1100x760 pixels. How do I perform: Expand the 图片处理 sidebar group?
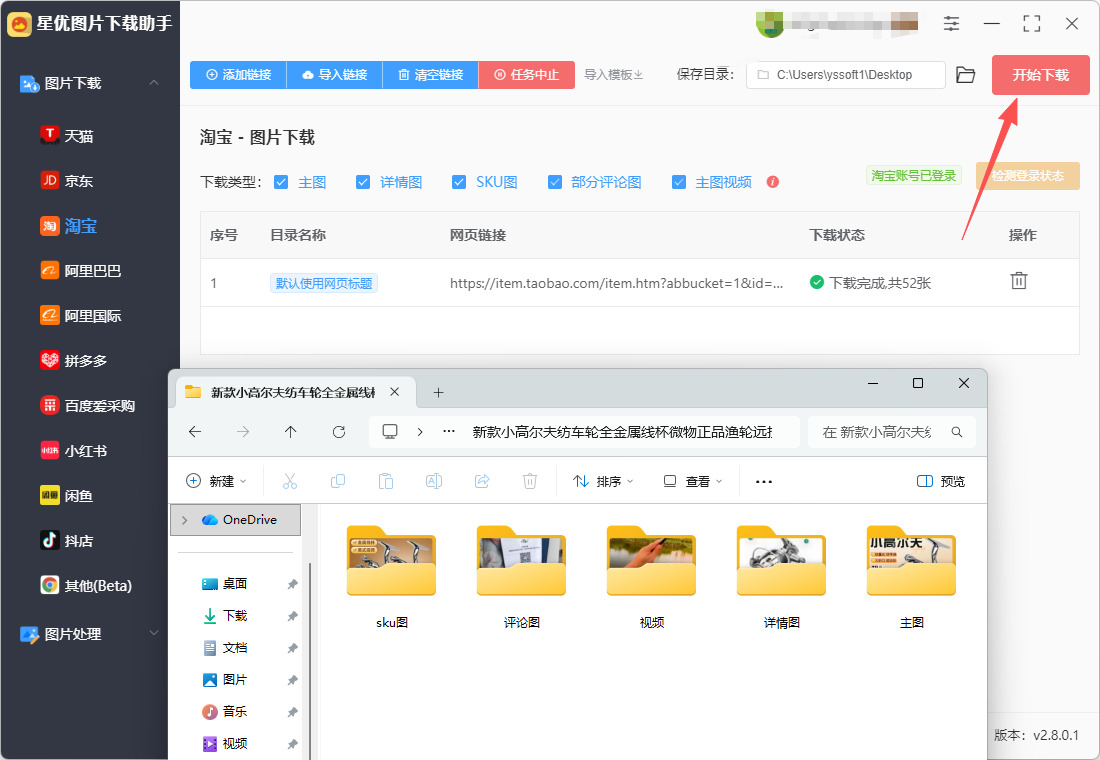point(154,633)
